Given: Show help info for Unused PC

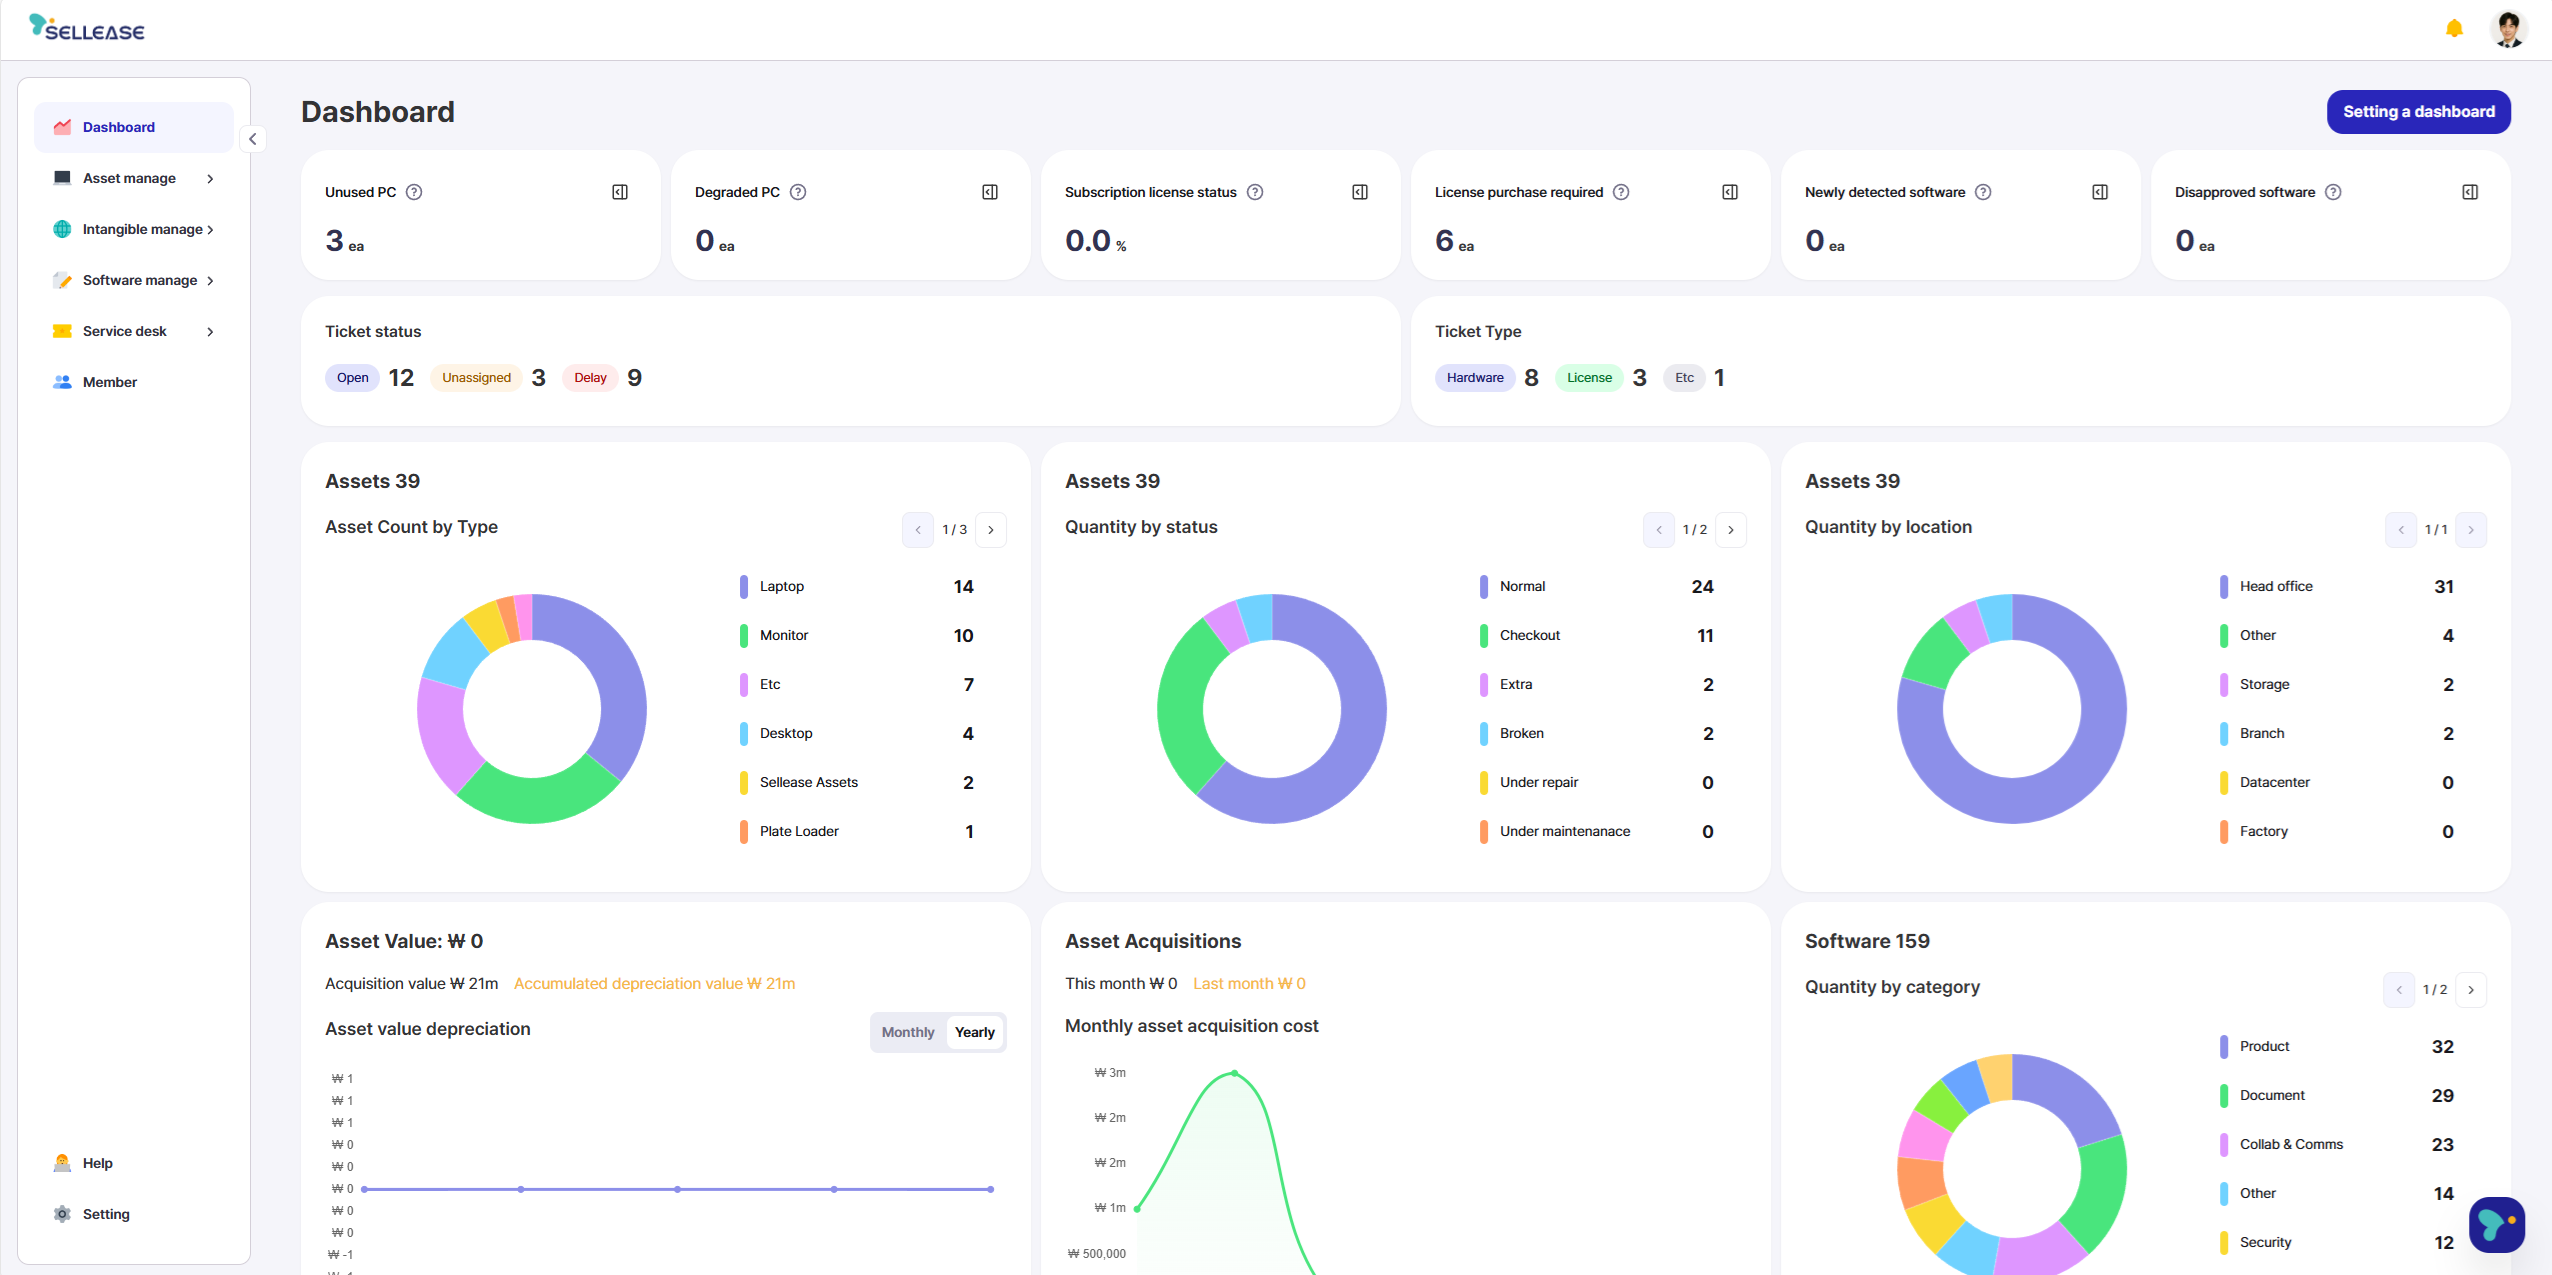Looking at the screenshot, I should point(414,192).
